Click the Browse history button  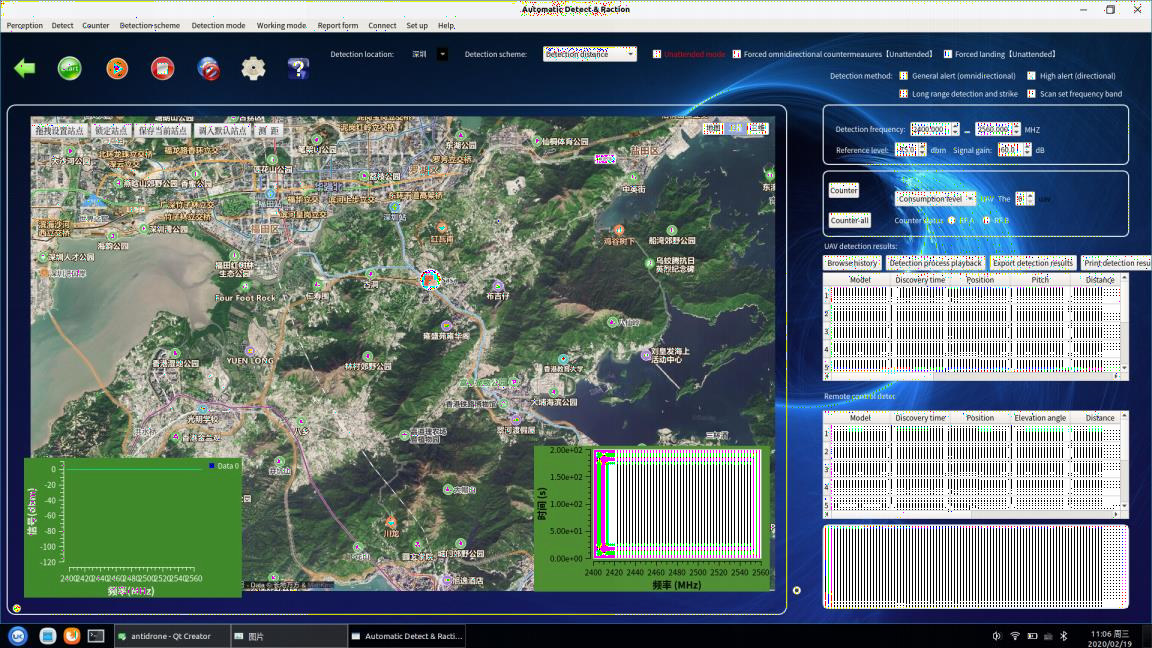tap(852, 263)
